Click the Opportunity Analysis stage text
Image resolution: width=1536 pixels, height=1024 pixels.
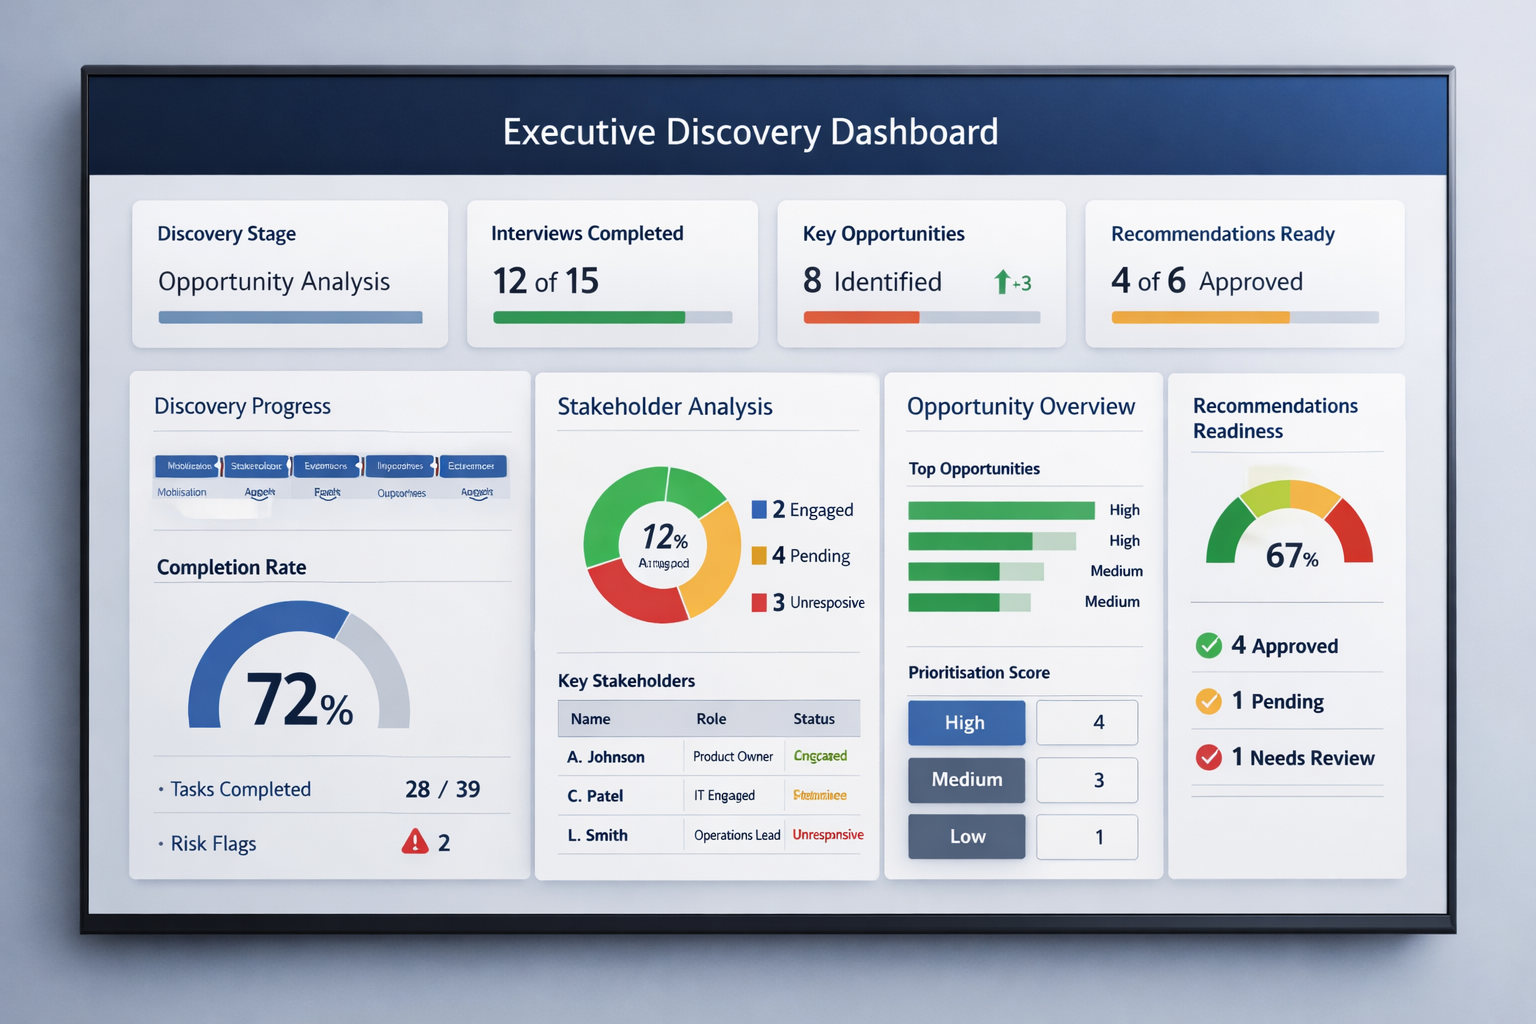click(x=274, y=282)
